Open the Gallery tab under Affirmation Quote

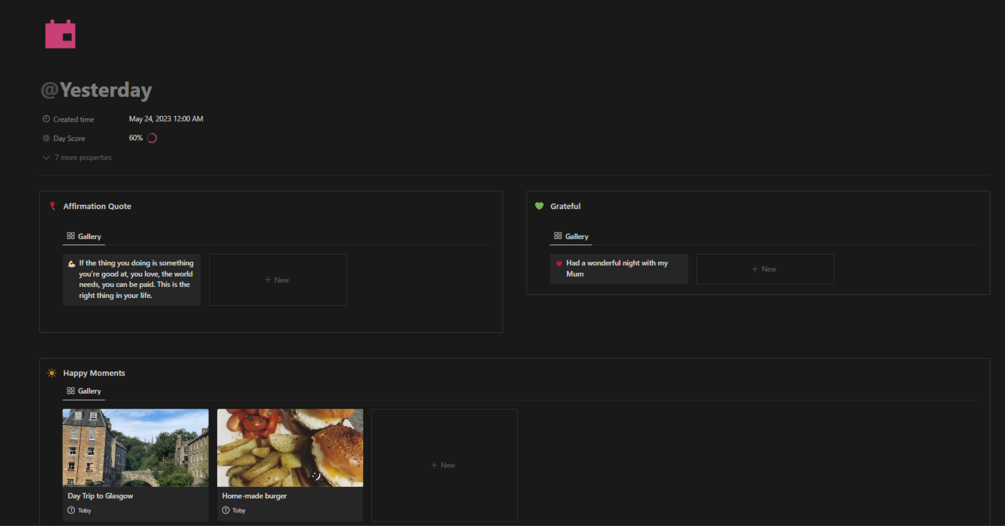coord(84,236)
